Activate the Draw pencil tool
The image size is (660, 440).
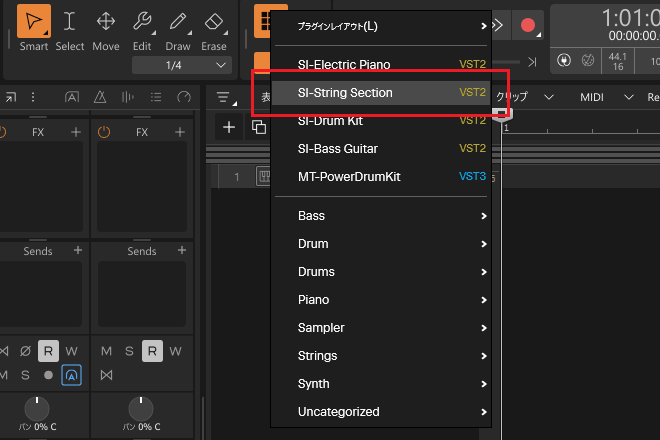pyautogui.click(x=178, y=29)
